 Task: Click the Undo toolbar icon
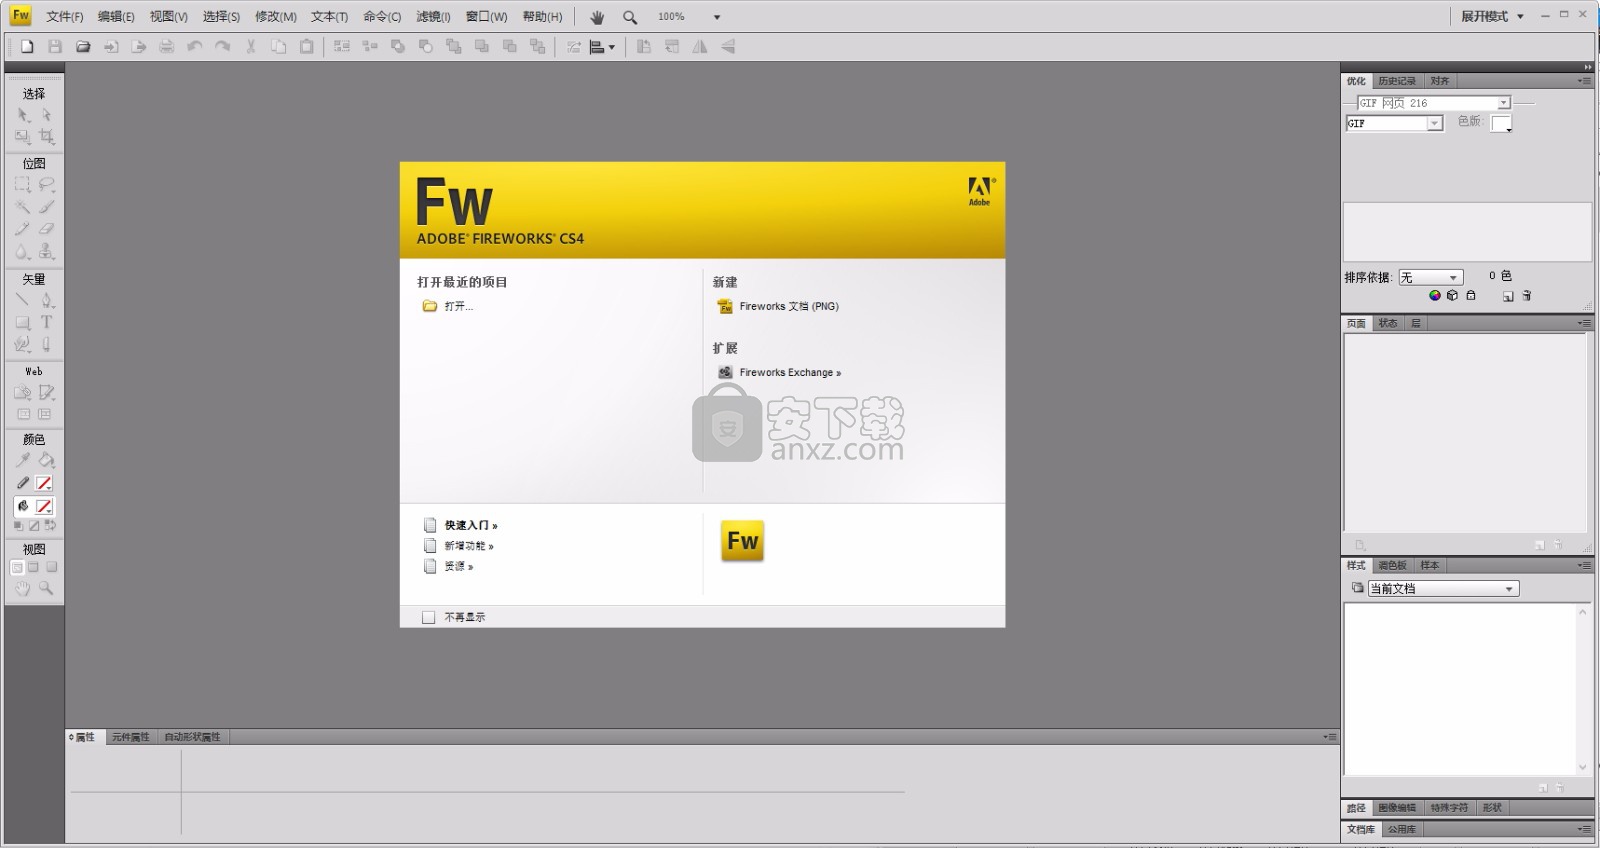pos(194,46)
